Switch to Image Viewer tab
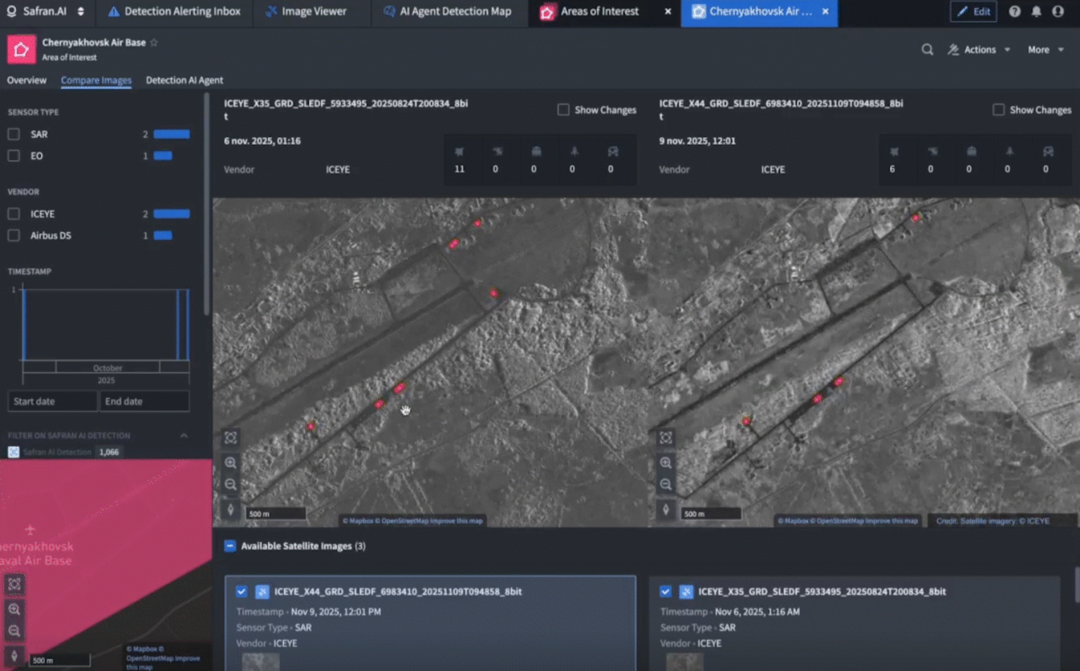This screenshot has width=1080, height=671. [x=307, y=12]
